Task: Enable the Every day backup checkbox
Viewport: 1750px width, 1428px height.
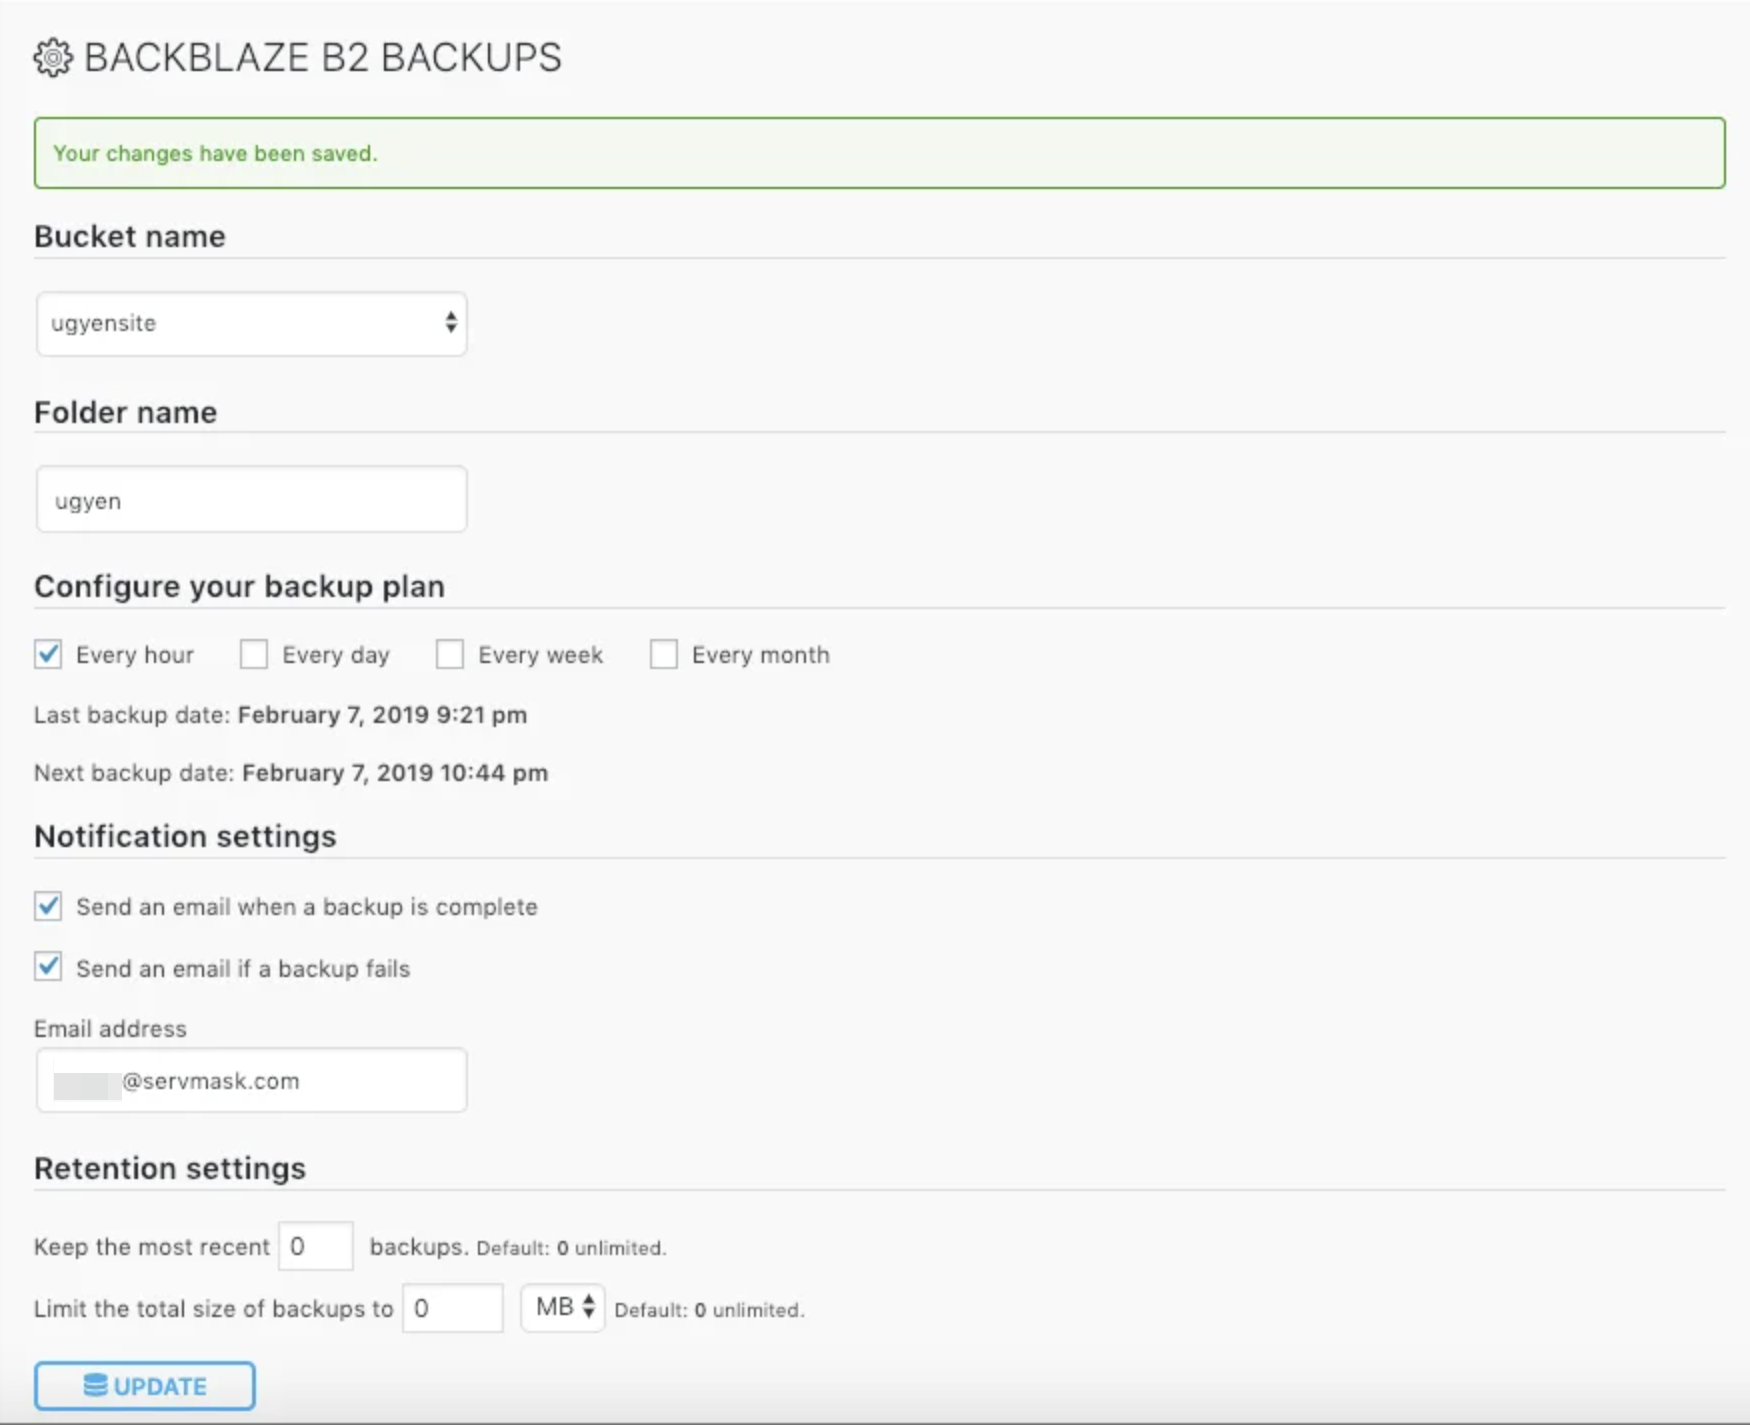Action: pyautogui.click(x=254, y=654)
